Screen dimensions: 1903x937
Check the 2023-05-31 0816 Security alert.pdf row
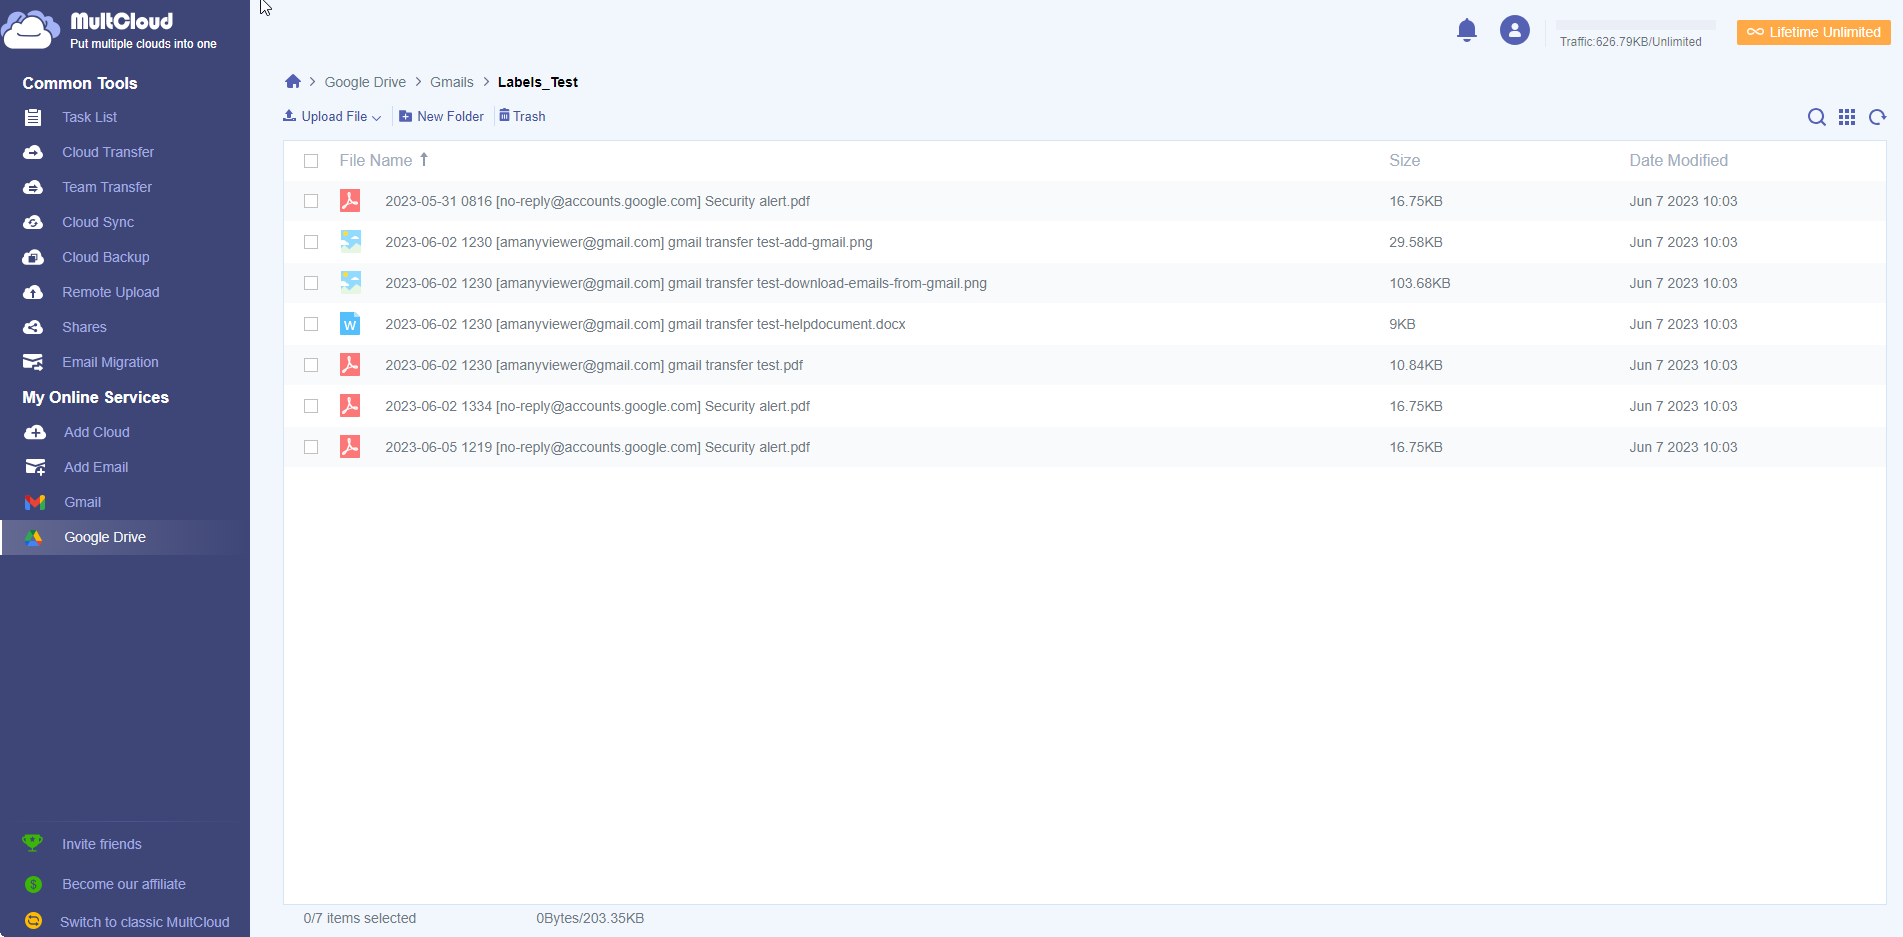311,201
